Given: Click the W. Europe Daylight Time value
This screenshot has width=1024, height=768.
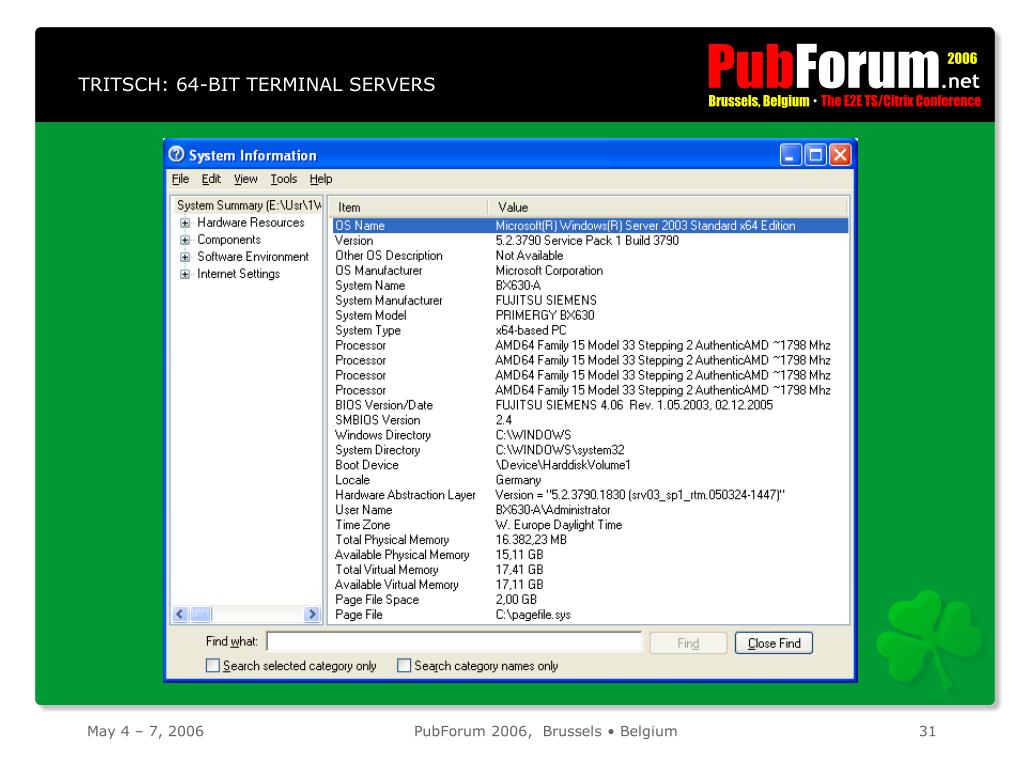Looking at the screenshot, I should [x=558, y=525].
